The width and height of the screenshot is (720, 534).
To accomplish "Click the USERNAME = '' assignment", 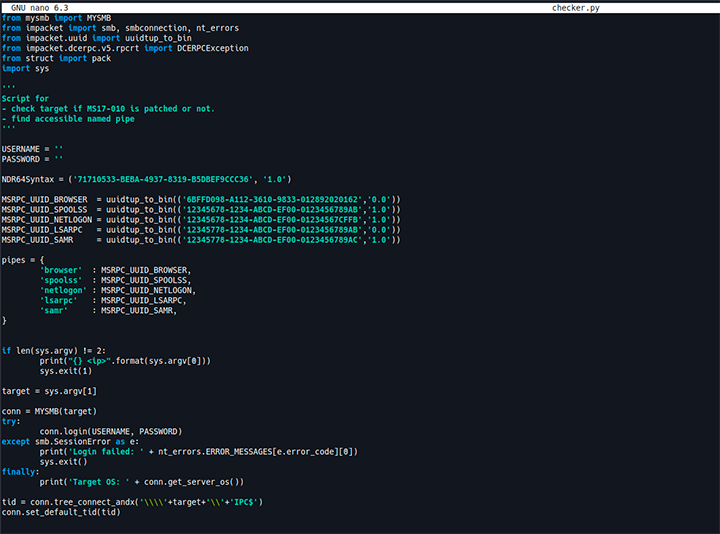I will (x=32, y=149).
